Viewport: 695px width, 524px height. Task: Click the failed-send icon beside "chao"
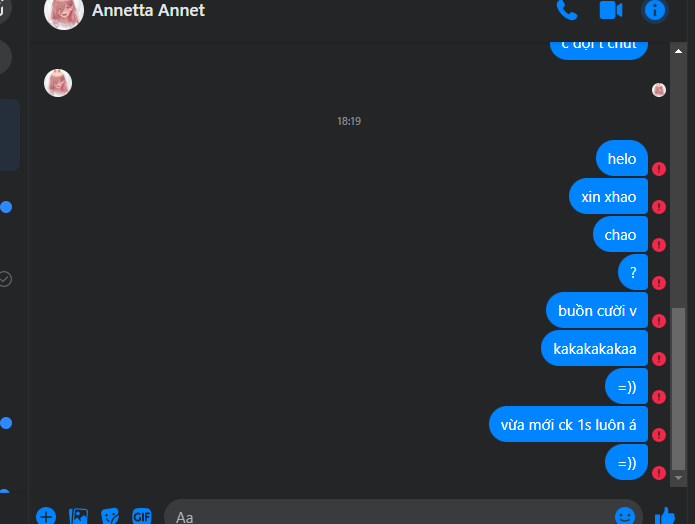(659, 245)
